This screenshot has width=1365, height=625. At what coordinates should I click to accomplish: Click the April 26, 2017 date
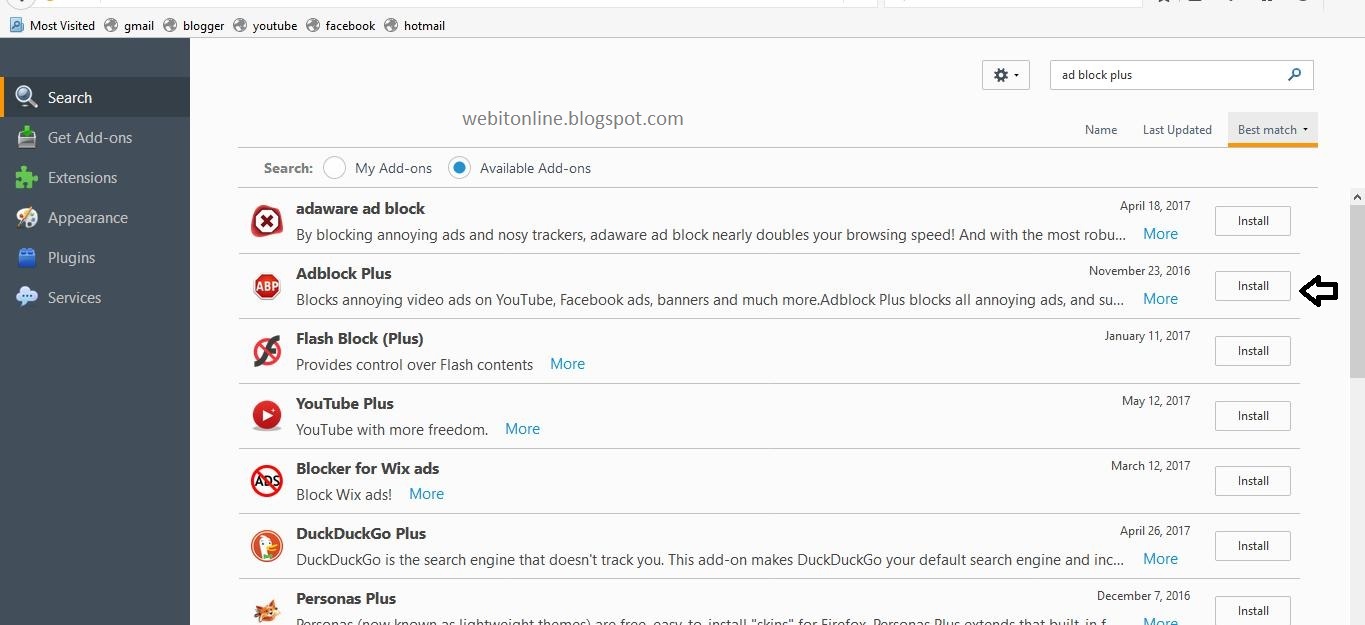1155,531
